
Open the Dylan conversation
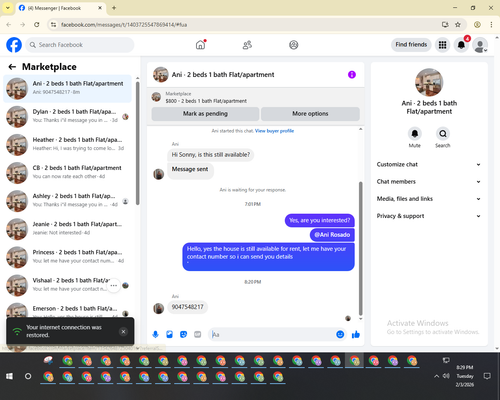point(67,117)
